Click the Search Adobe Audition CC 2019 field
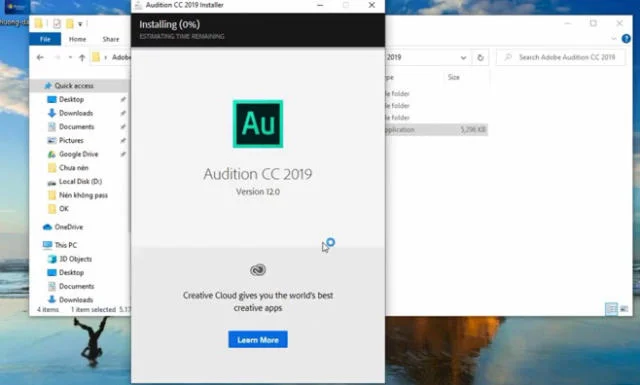This screenshot has height=385, width=640. coord(560,58)
